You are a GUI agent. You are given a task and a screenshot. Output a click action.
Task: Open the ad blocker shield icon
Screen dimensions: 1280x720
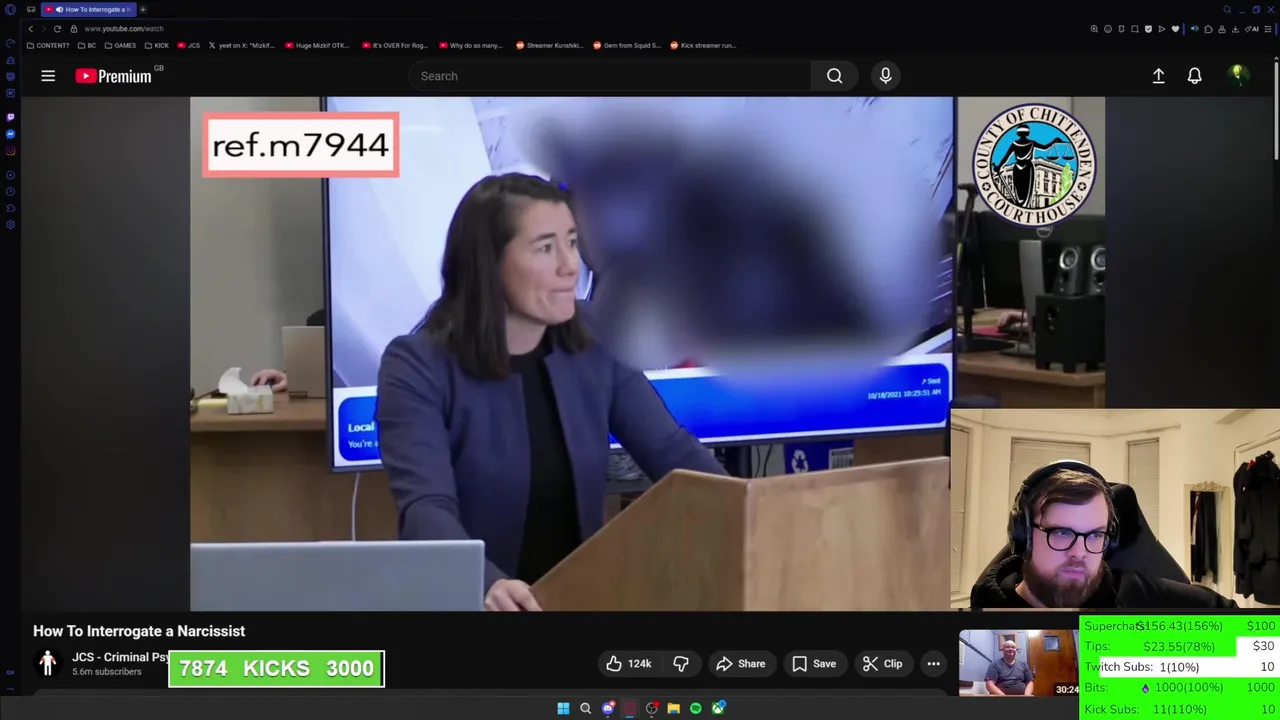tap(1148, 29)
